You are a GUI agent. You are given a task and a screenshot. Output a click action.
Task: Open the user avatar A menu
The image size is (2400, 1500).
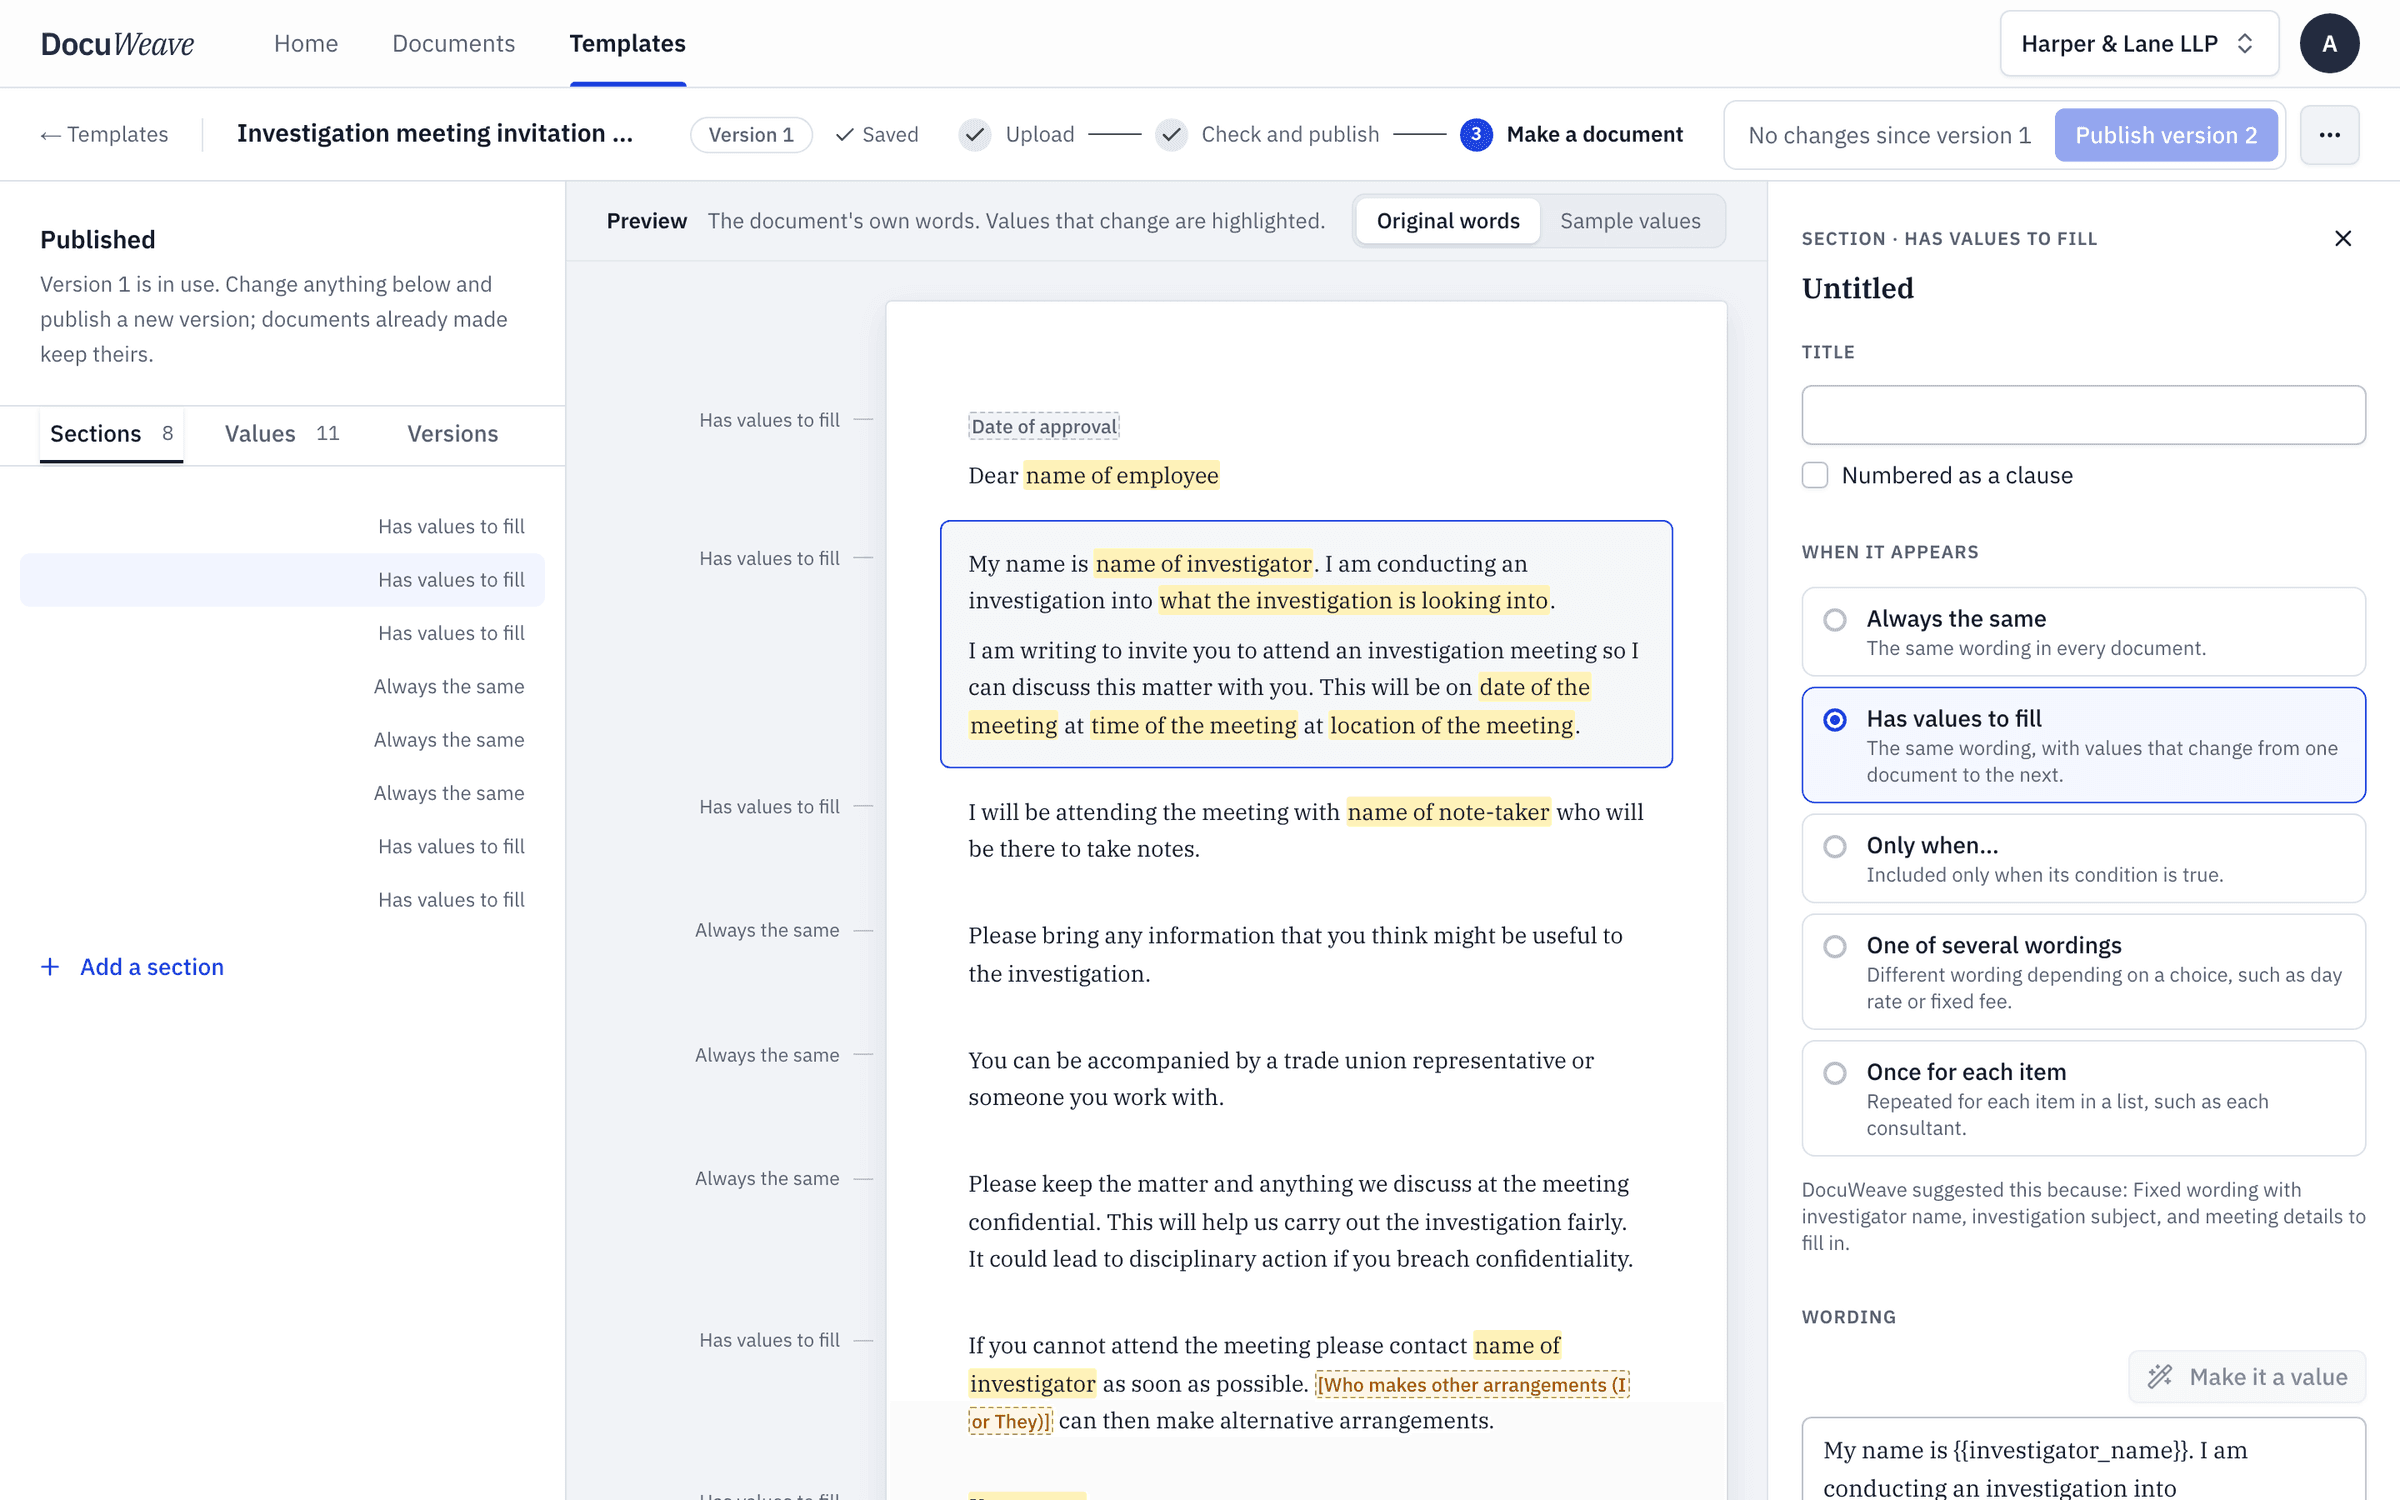2329,44
